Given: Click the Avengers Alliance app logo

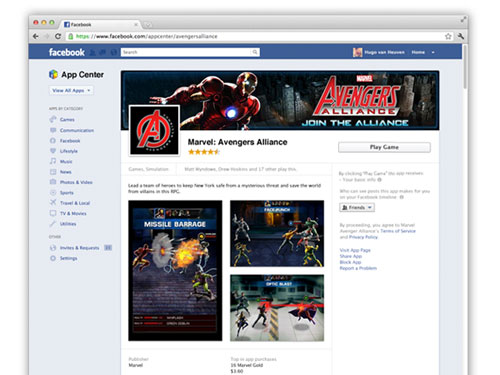Looking at the screenshot, I should tap(154, 130).
